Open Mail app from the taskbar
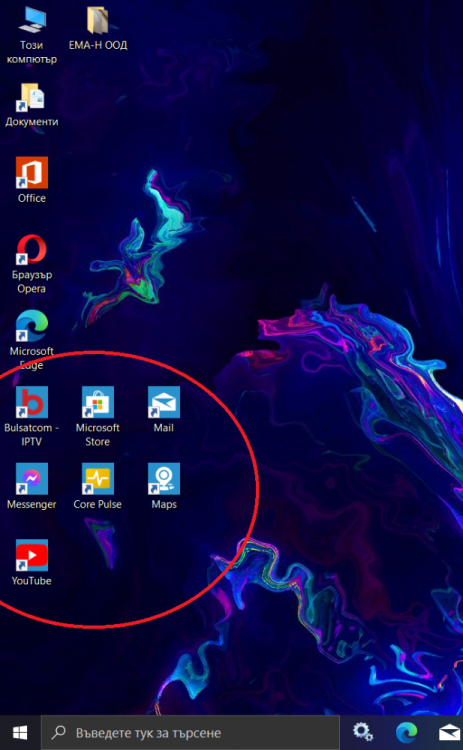Viewport: 463px width, 750px height. click(450, 733)
